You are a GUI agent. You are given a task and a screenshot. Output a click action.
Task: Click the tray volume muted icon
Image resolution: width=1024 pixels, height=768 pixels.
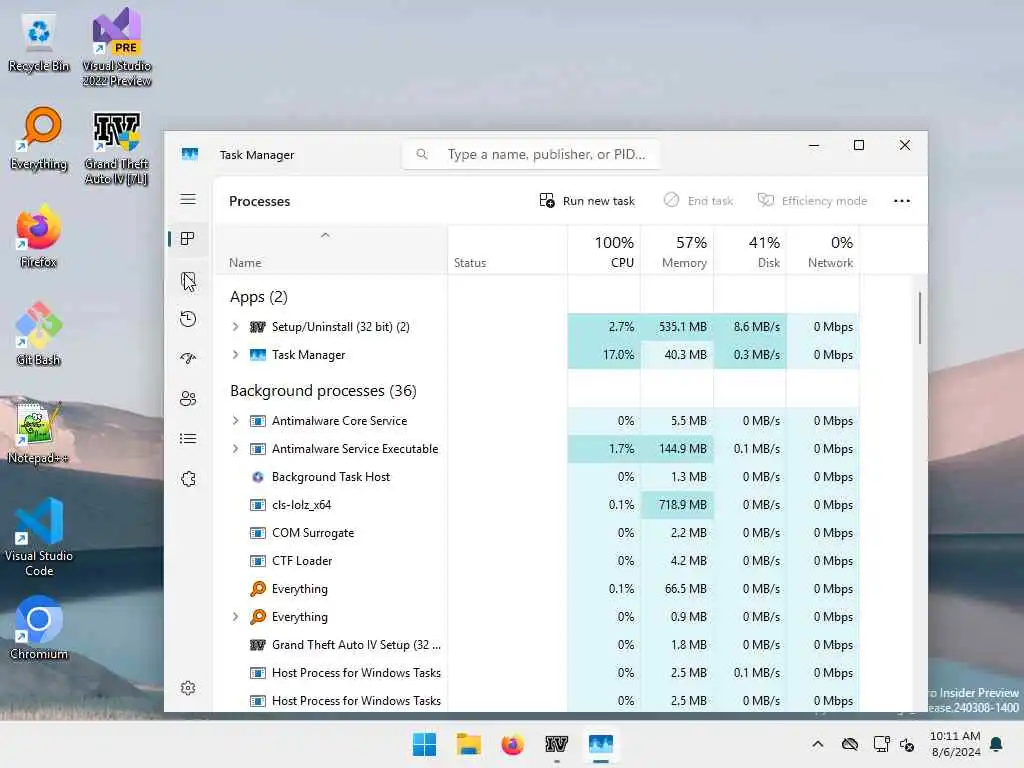point(907,744)
